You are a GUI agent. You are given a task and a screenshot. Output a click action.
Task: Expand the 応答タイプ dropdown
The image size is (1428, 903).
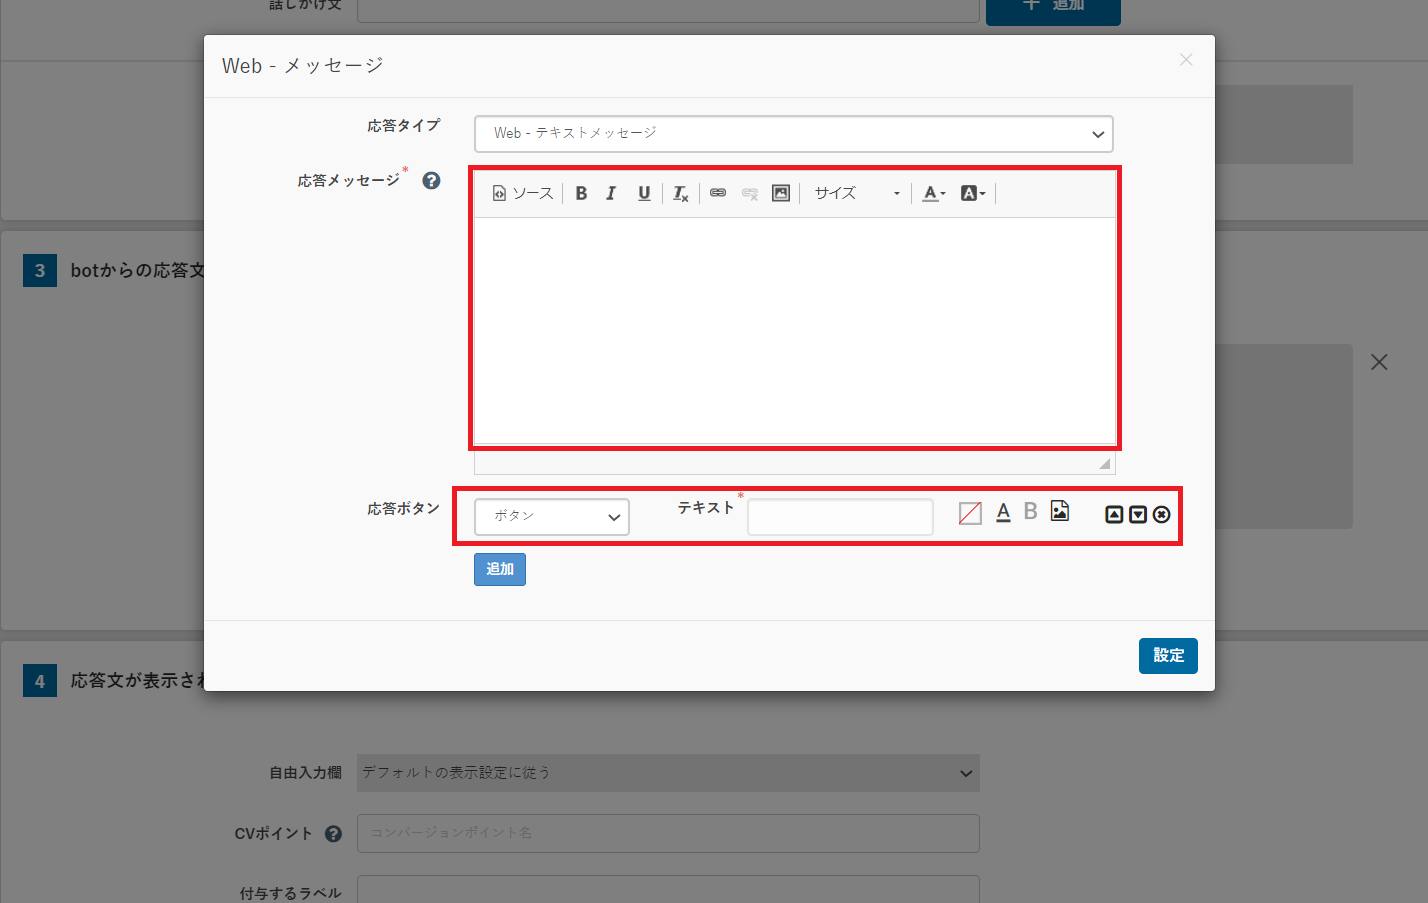click(793, 134)
